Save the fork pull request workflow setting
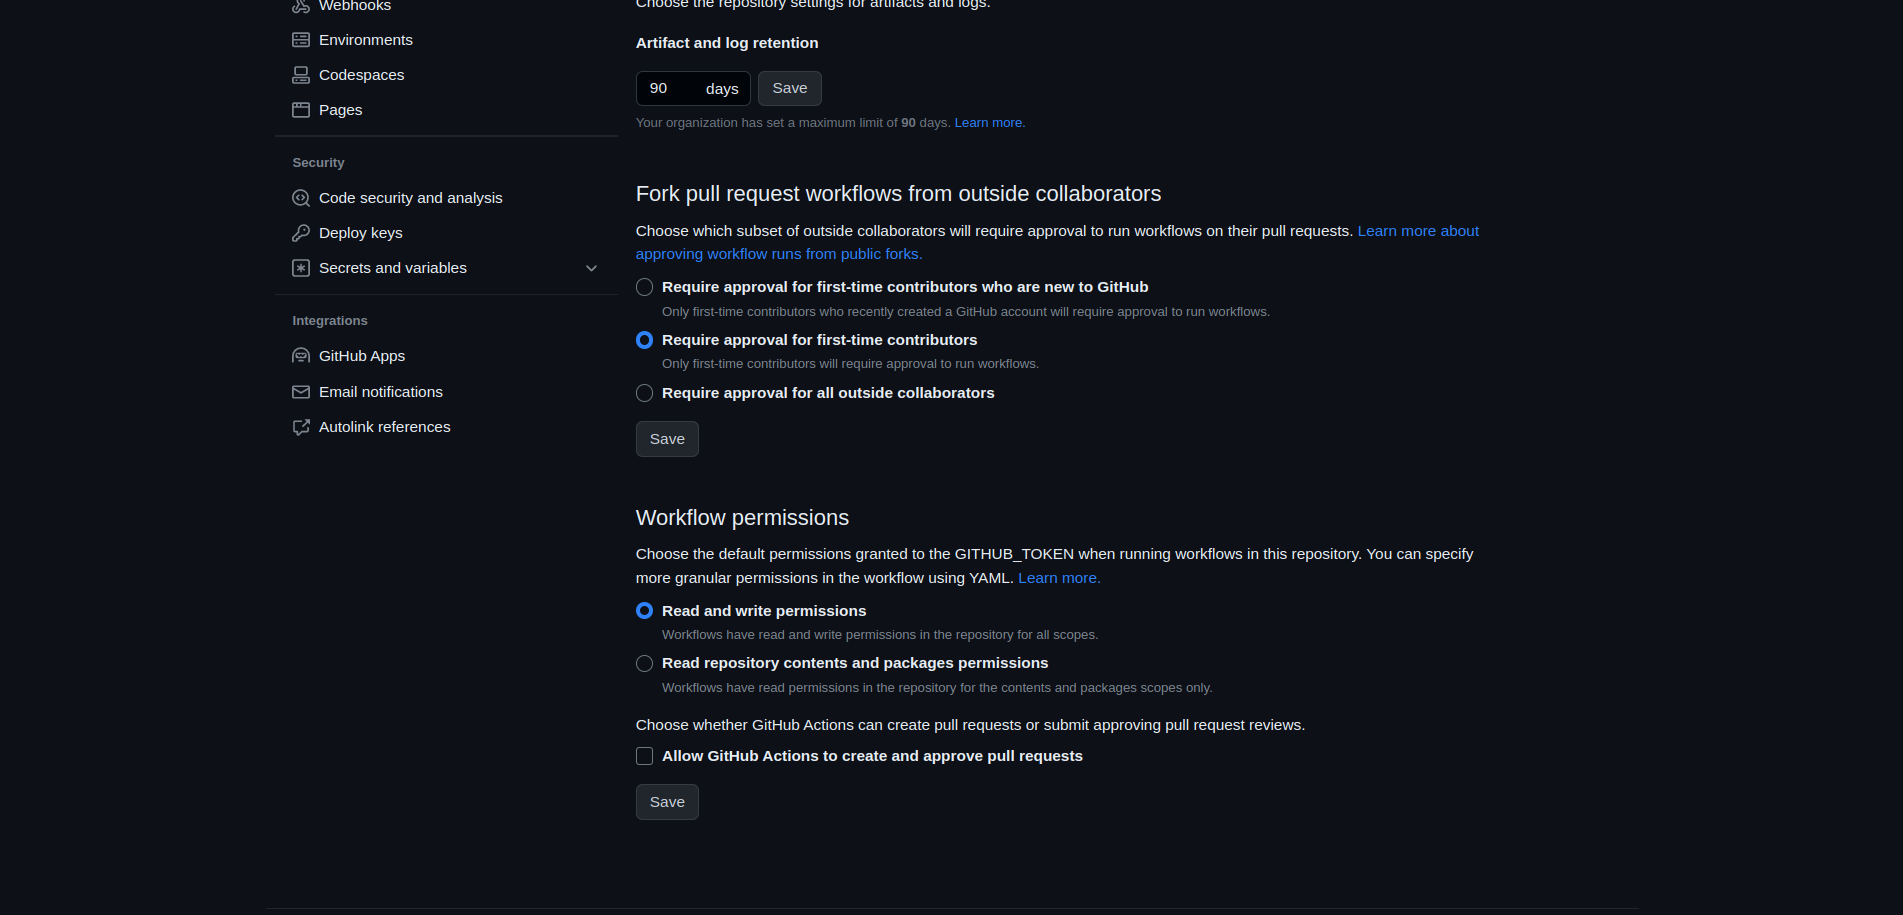The height and width of the screenshot is (915, 1903). [x=666, y=438]
